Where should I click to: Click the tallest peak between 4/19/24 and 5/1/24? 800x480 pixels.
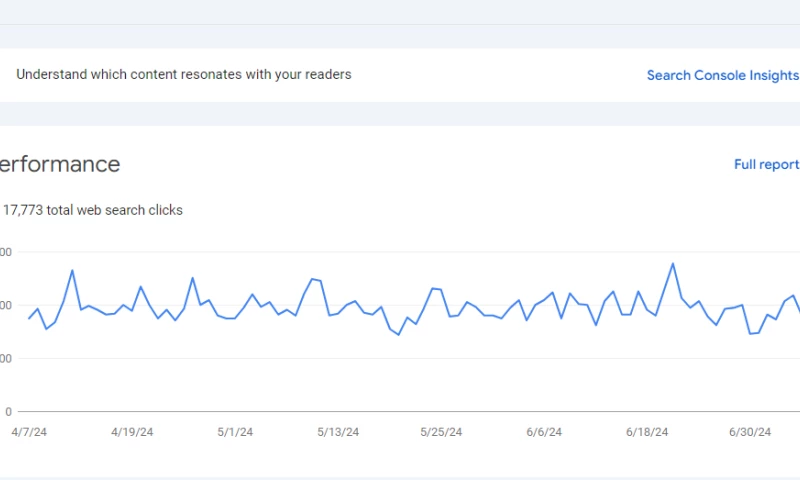[x=192, y=278]
